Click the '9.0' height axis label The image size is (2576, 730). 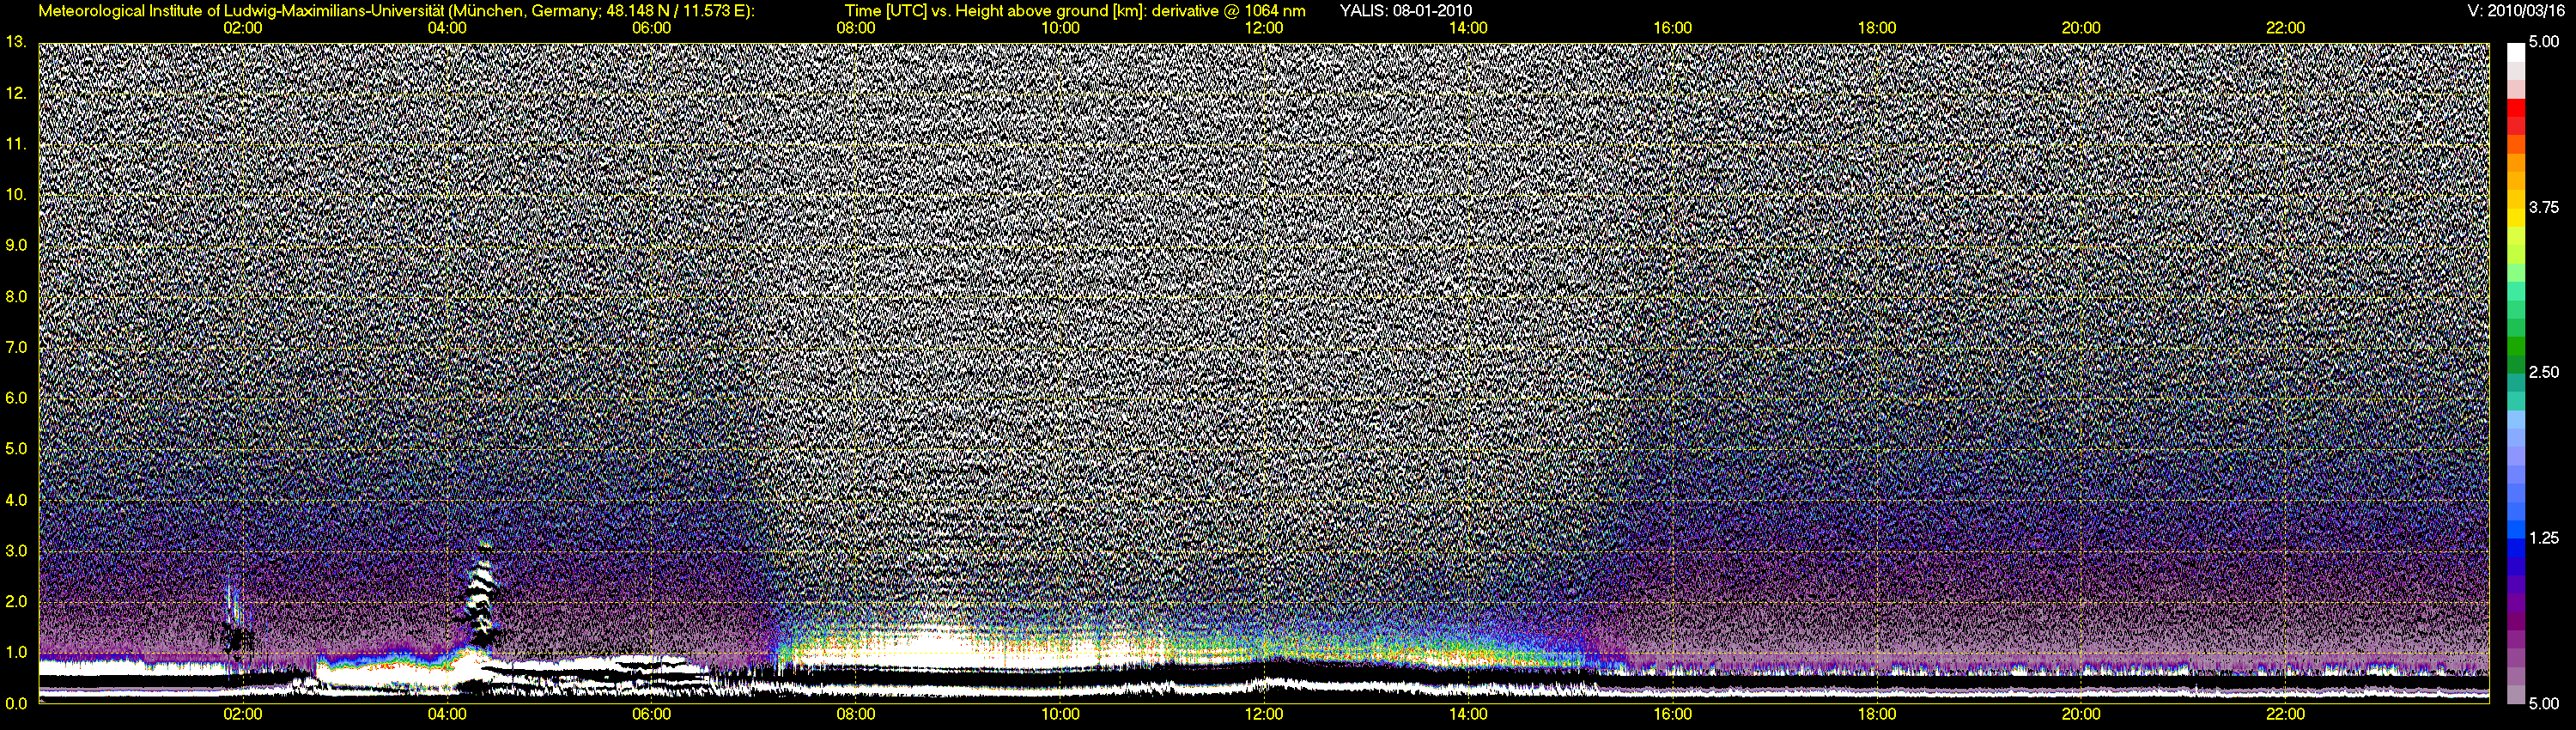coord(16,245)
